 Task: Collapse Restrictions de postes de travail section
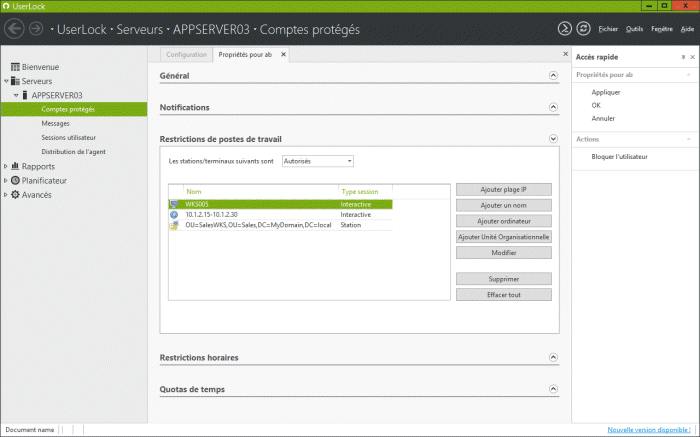click(553, 139)
